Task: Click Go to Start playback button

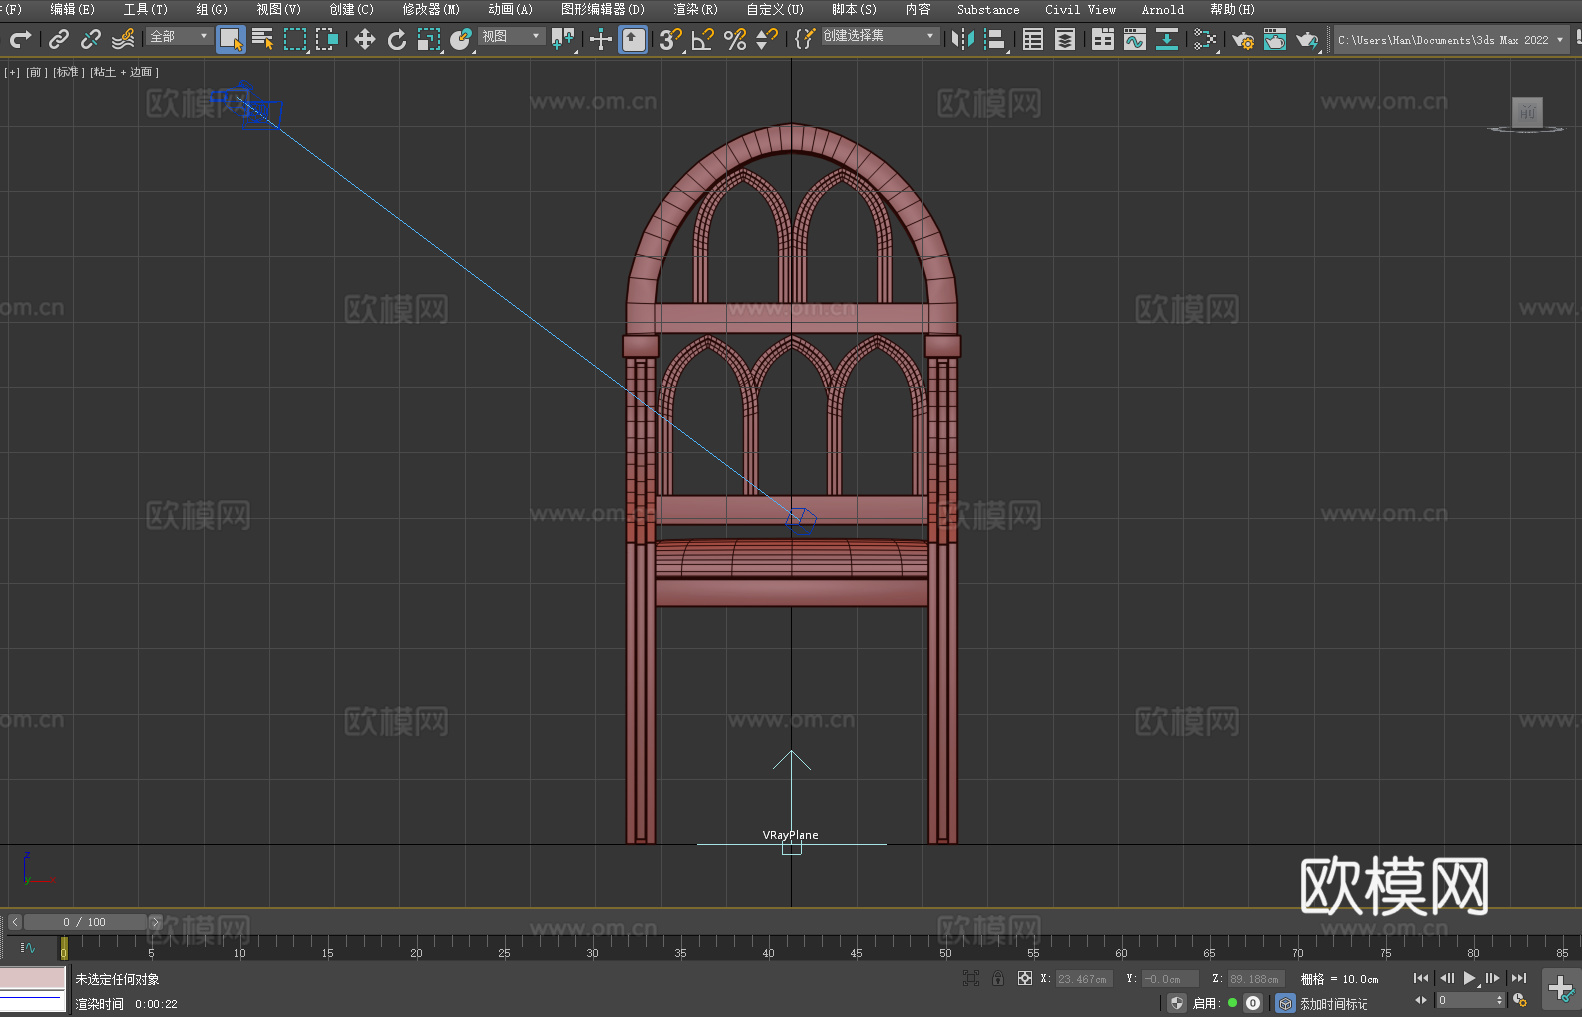Action: [1421, 978]
